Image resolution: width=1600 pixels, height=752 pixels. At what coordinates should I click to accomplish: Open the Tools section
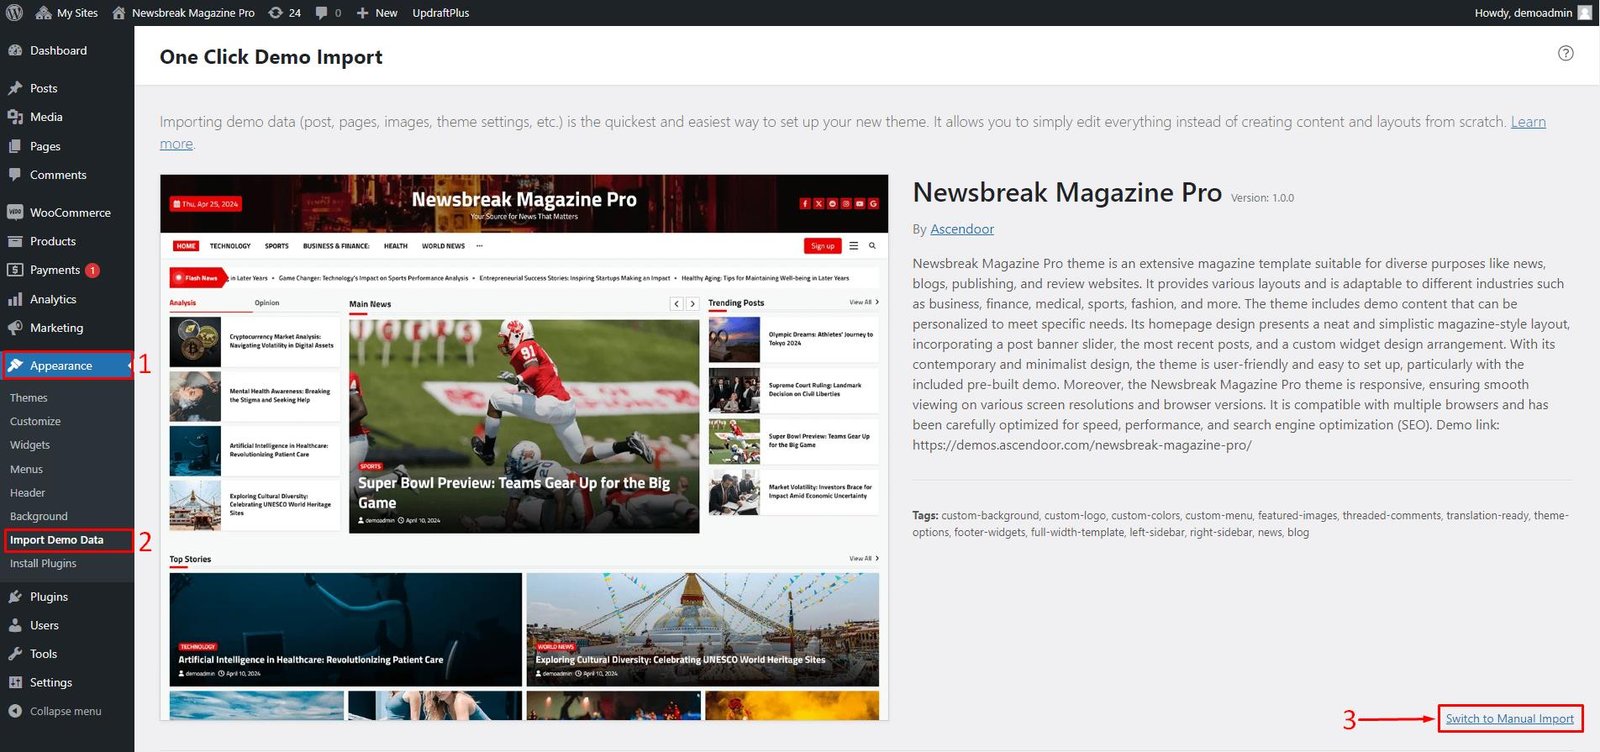point(43,654)
